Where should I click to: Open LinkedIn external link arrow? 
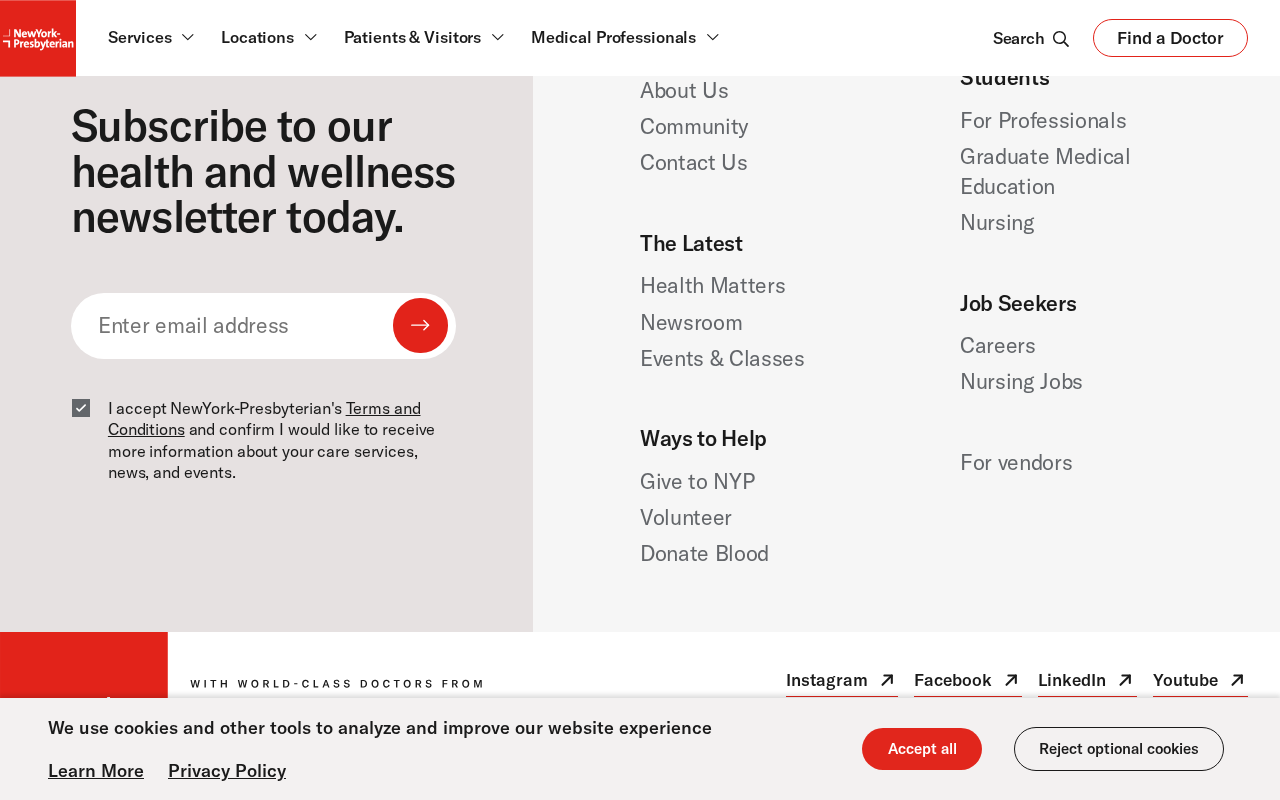1125,680
